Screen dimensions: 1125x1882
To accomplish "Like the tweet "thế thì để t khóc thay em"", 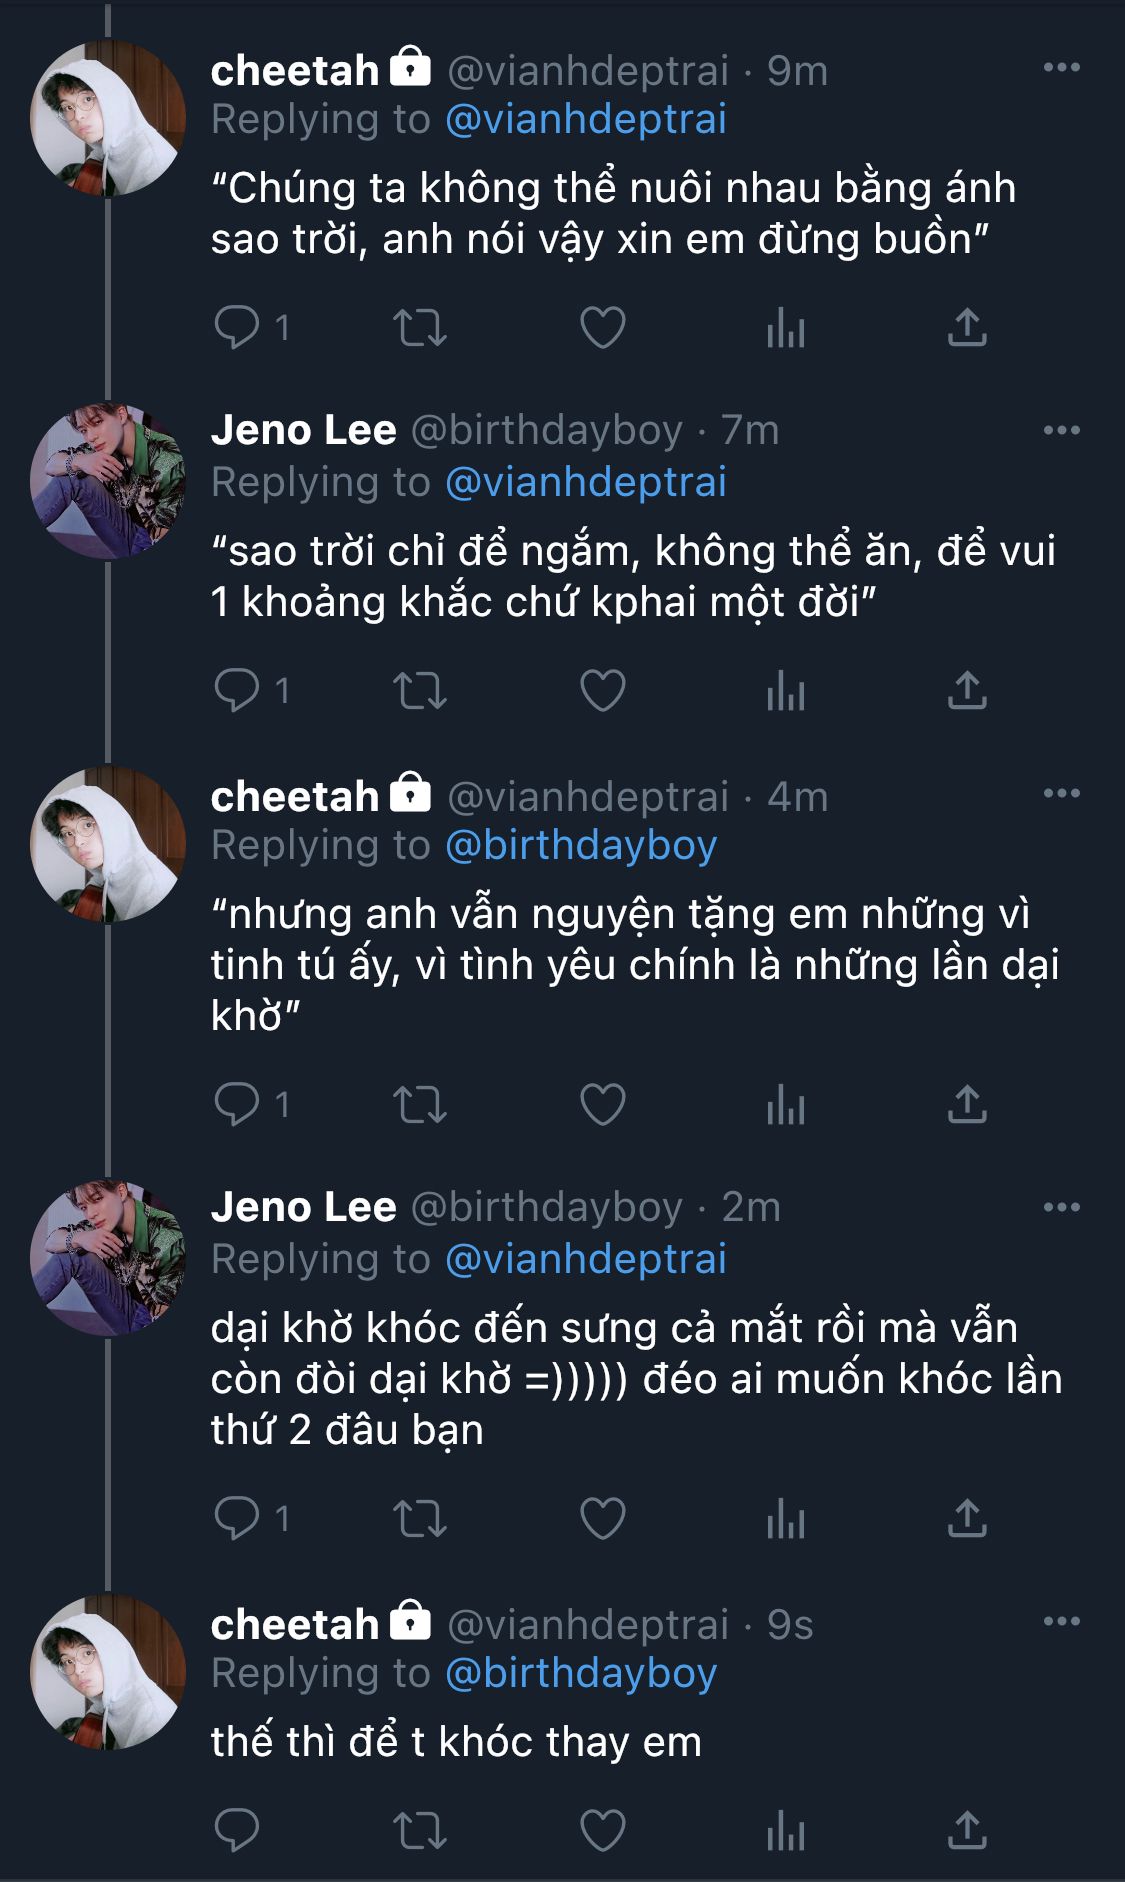I will click(602, 1832).
